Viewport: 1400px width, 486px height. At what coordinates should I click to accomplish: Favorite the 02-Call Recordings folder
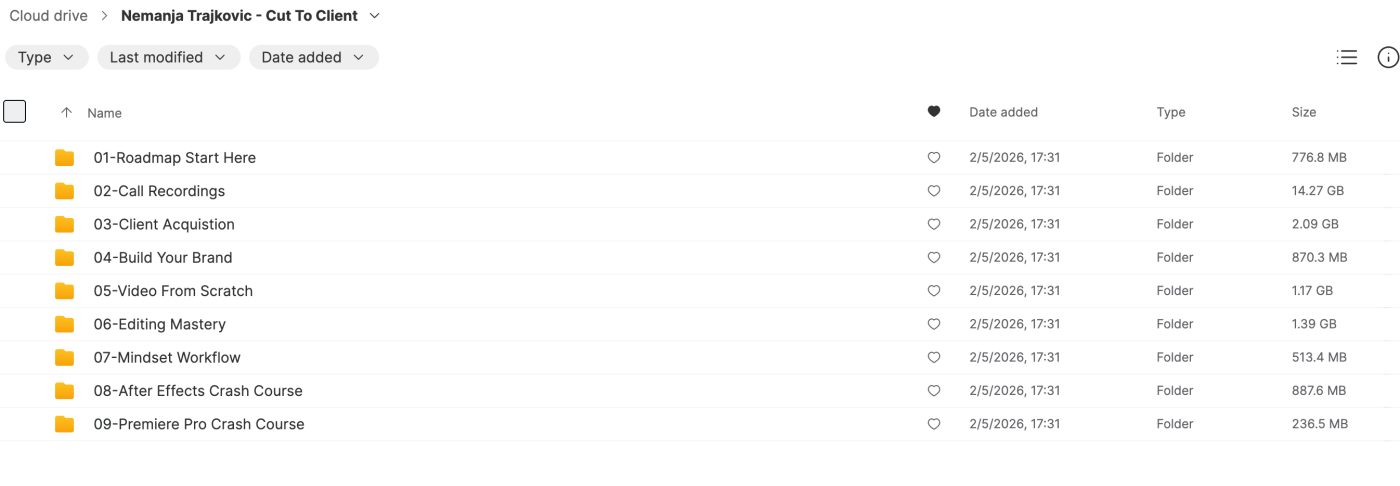point(934,191)
